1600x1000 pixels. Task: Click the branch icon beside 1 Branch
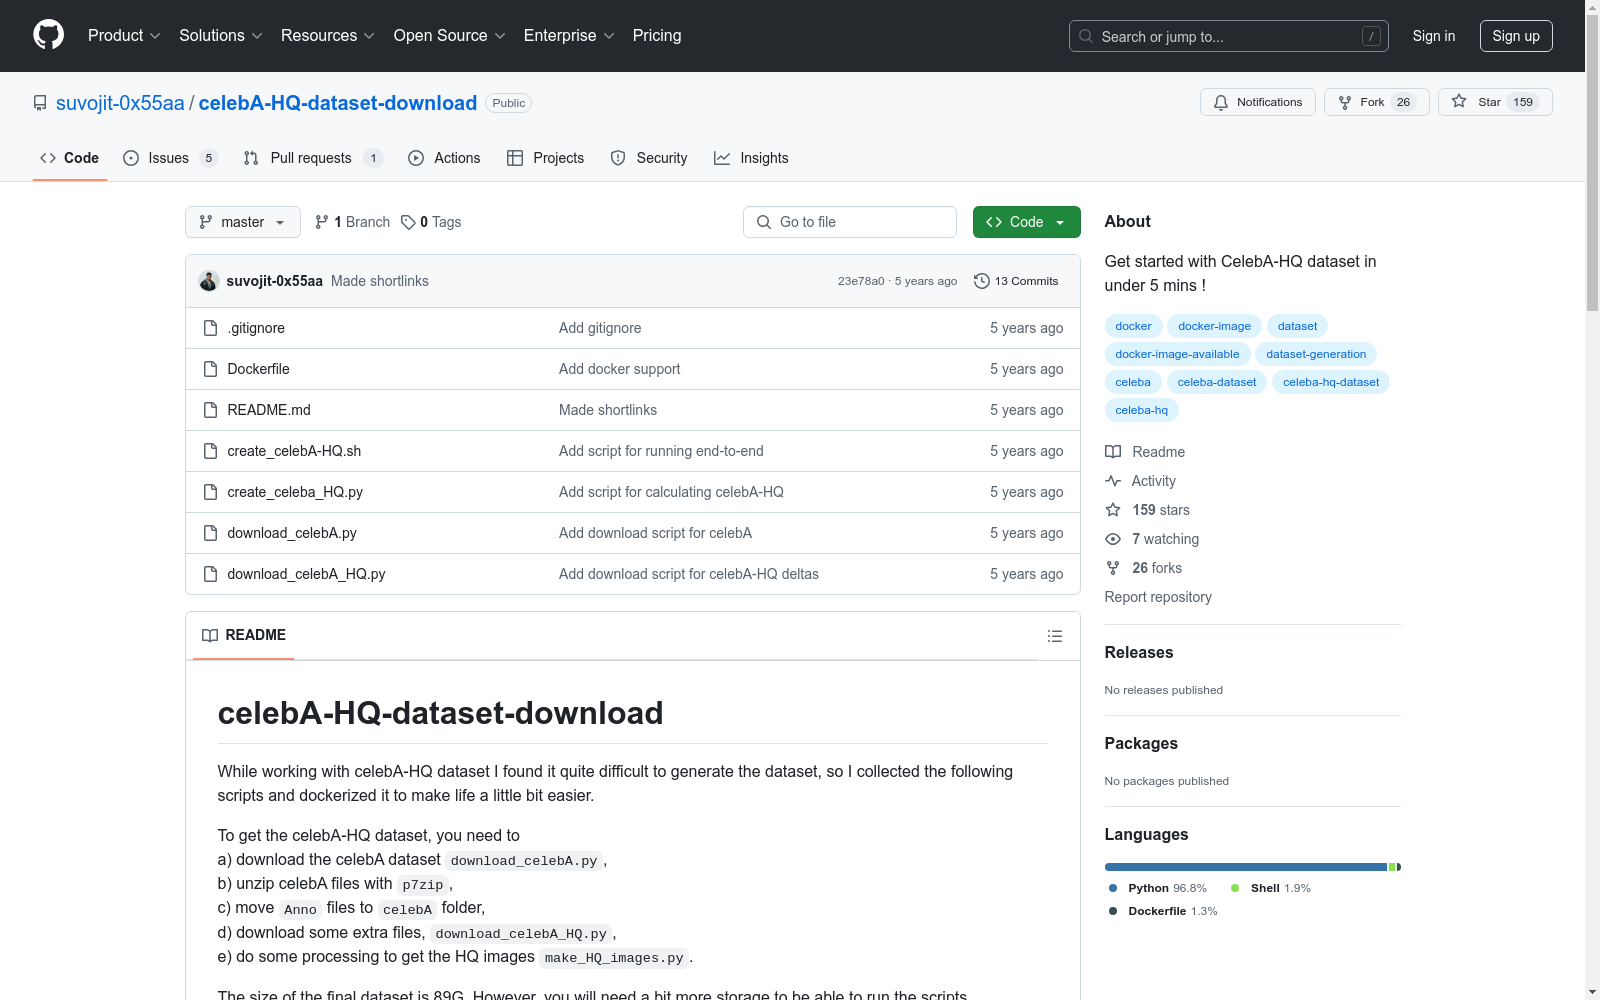322,222
